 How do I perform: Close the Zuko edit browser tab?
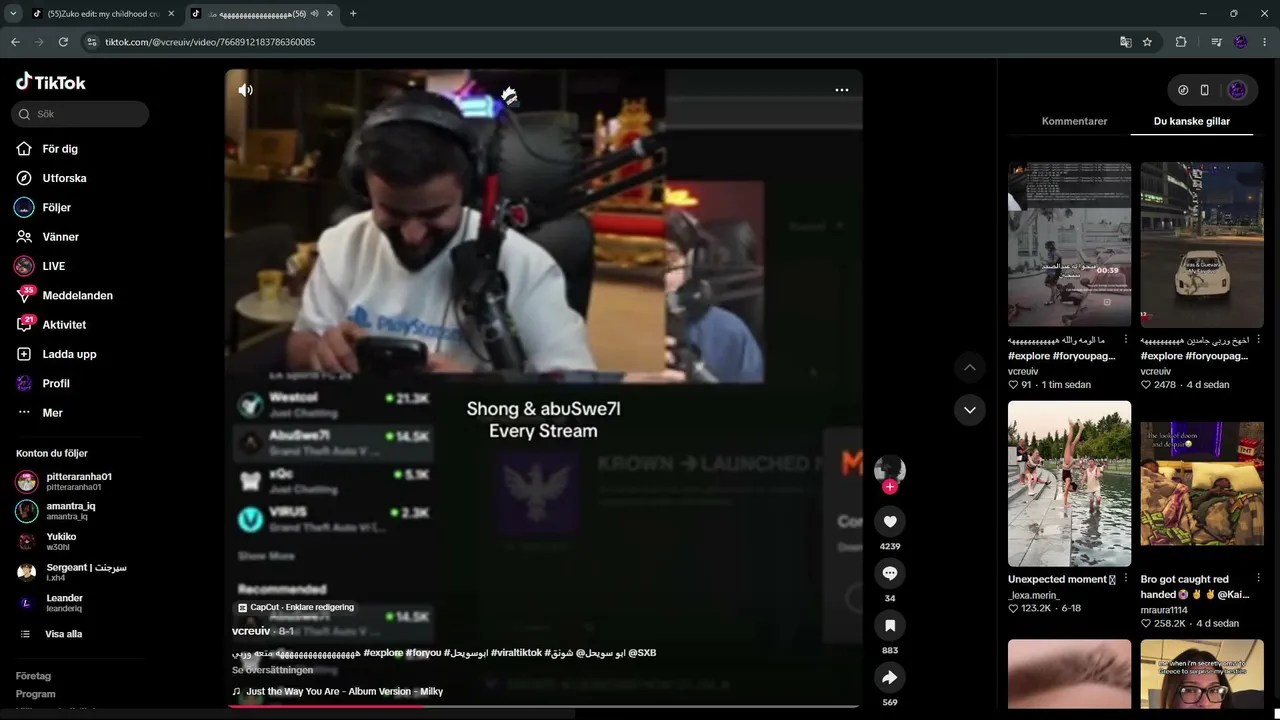171,14
